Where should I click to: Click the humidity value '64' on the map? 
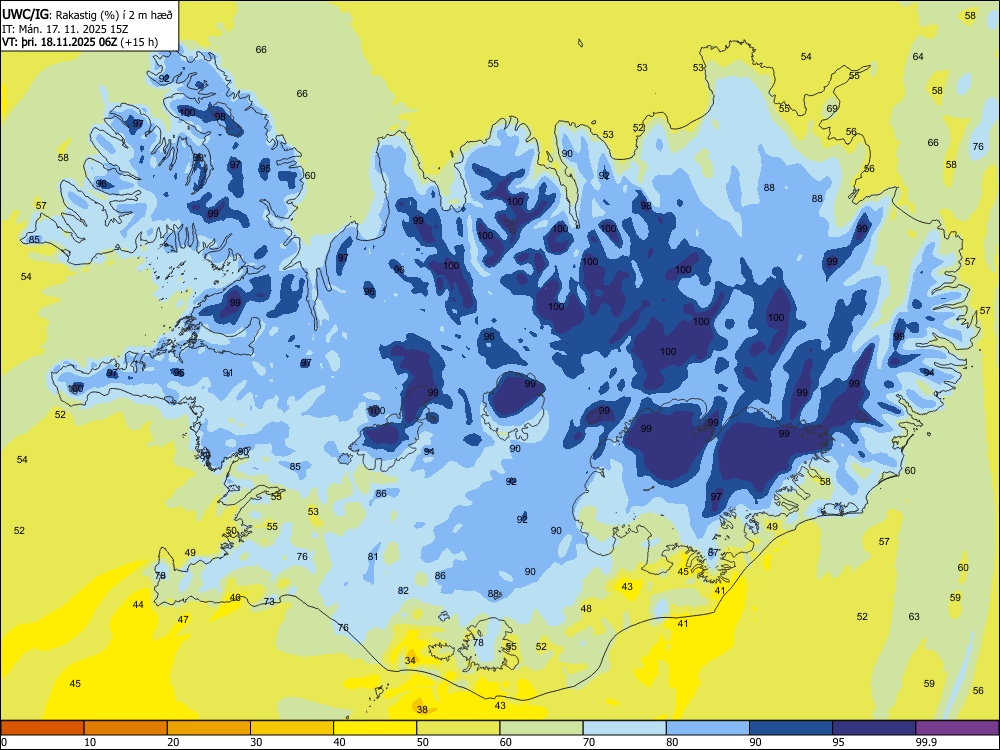point(918,56)
